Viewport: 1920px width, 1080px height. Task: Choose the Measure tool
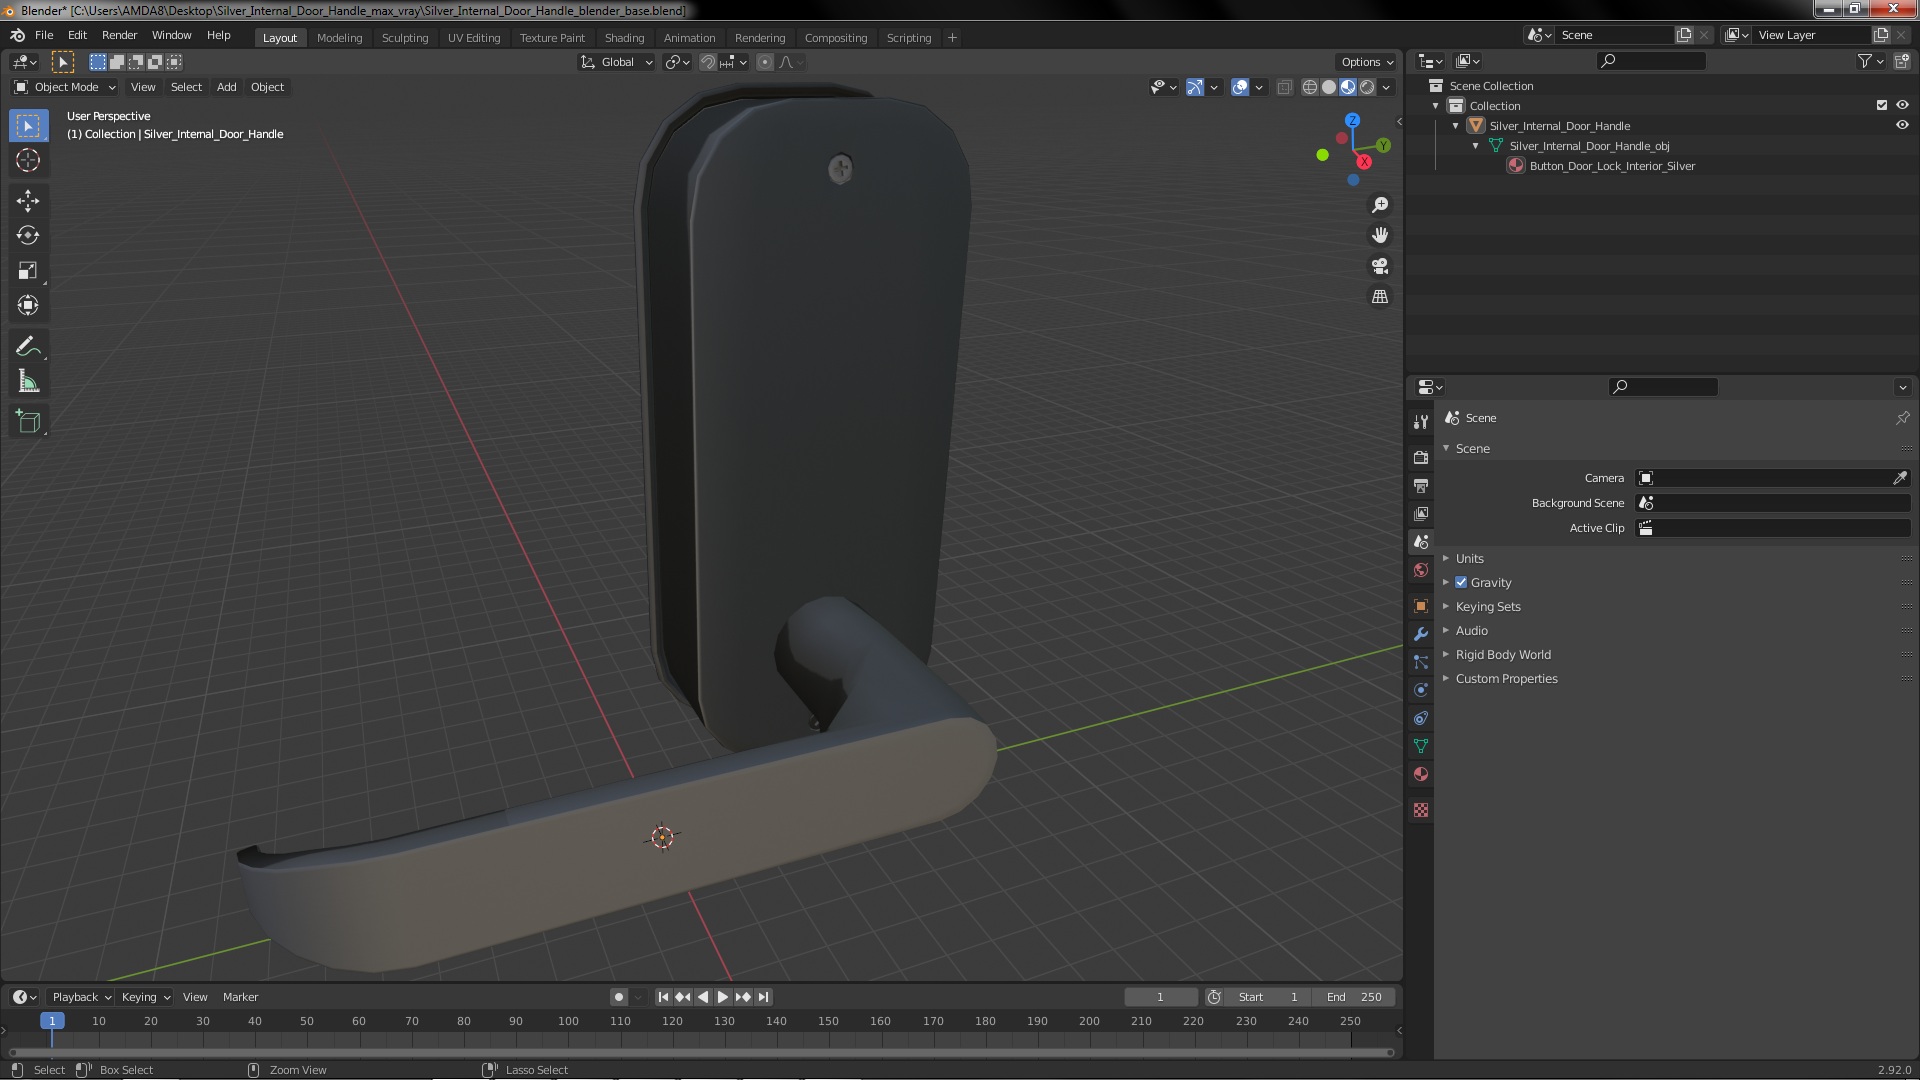[28, 382]
